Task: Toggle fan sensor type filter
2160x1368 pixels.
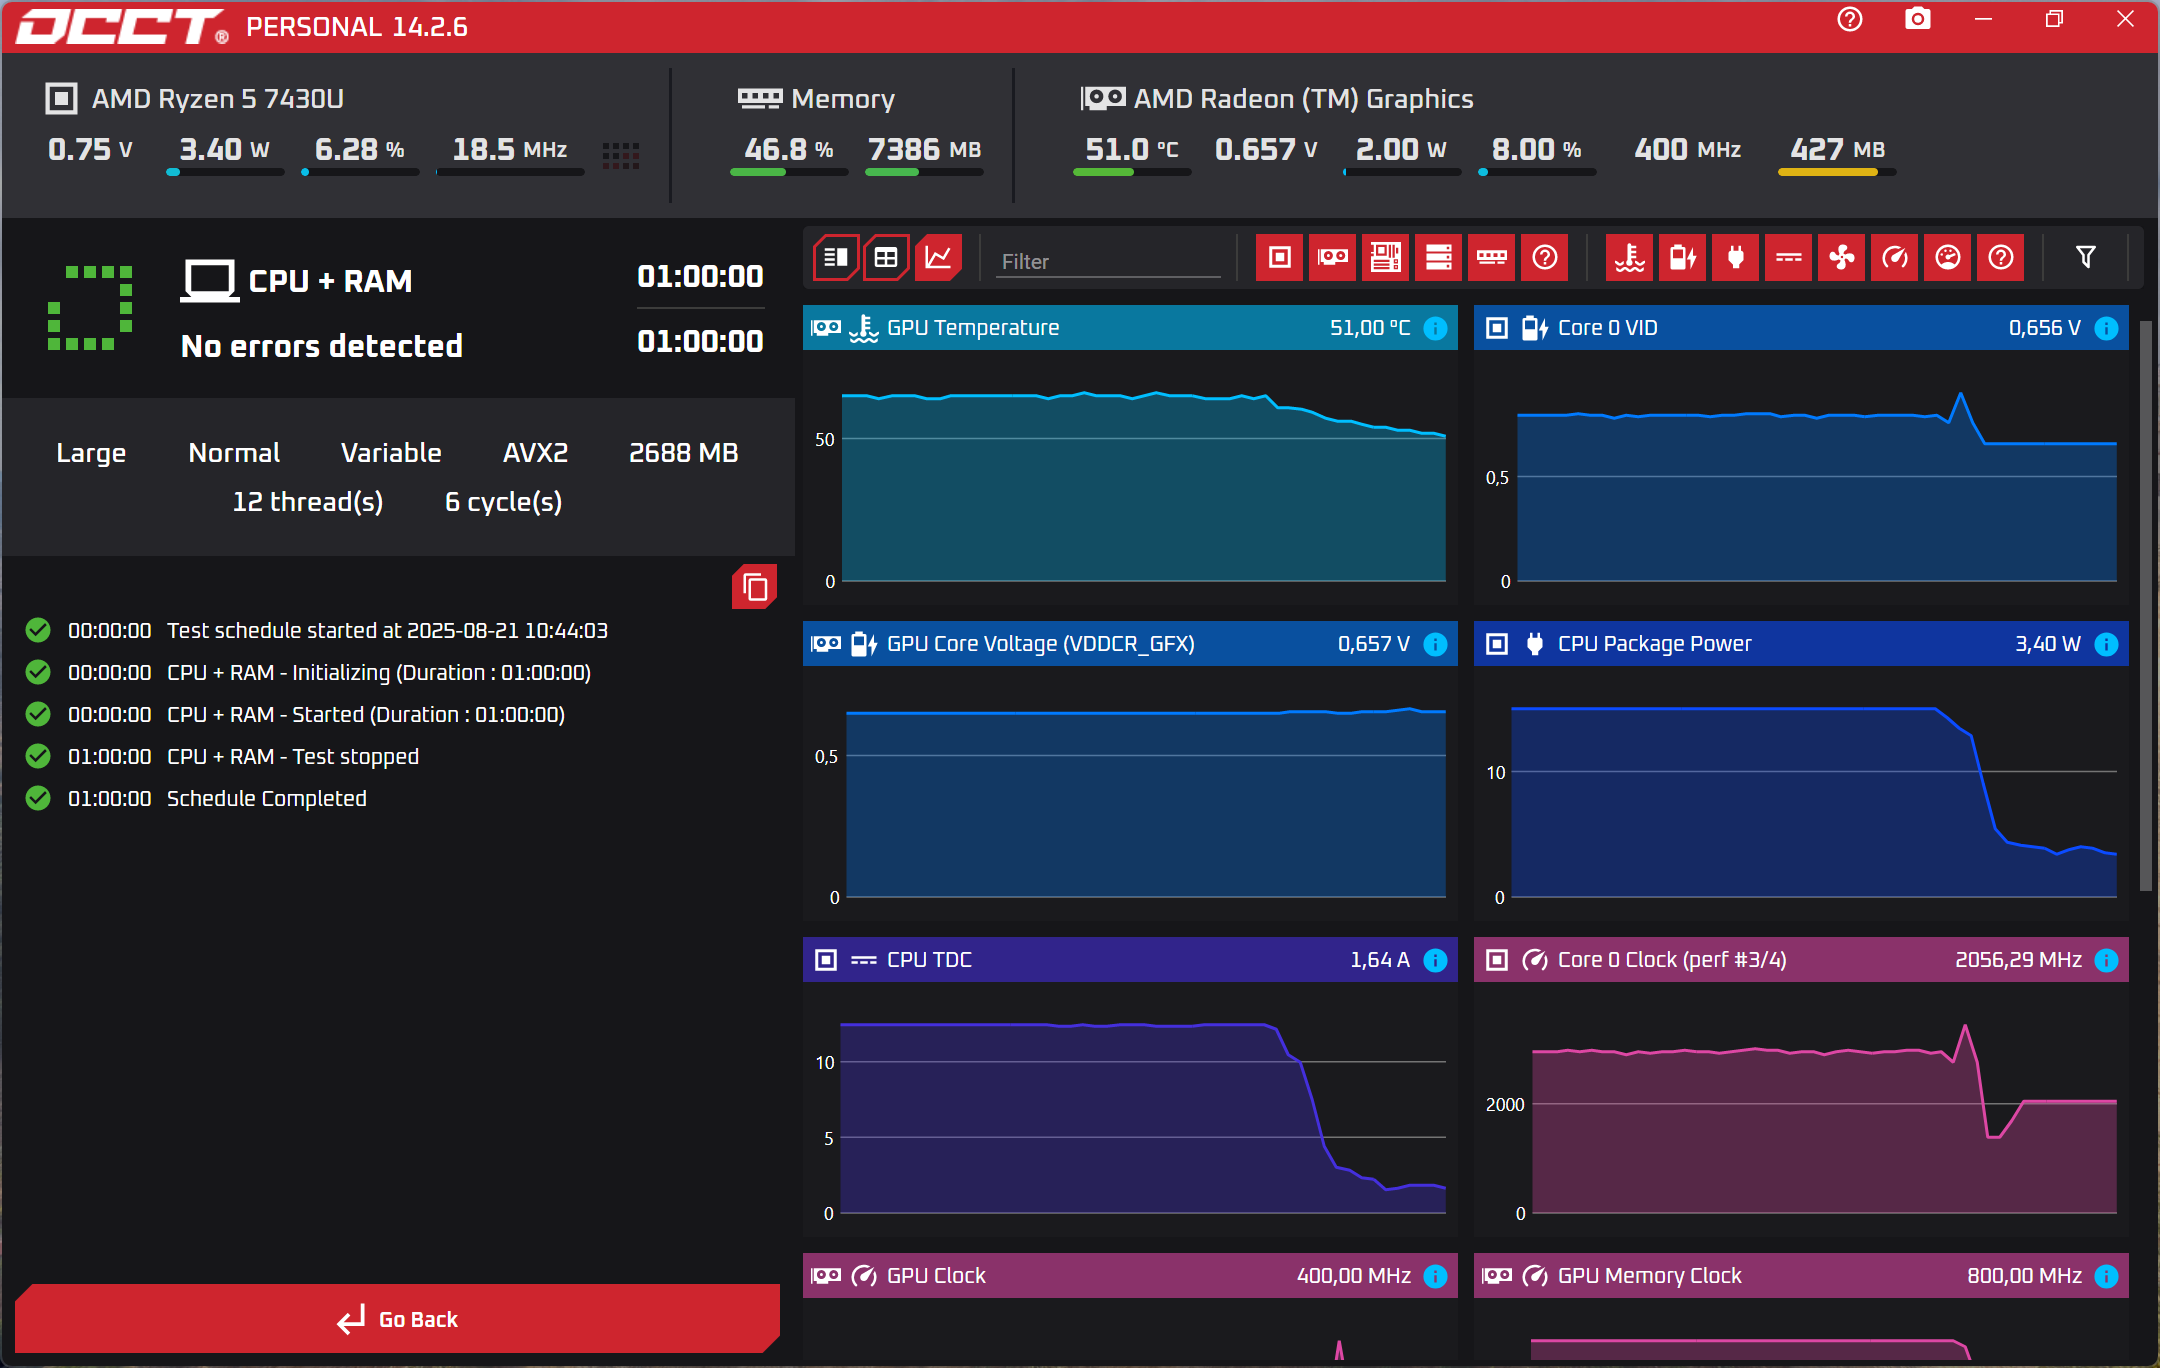Action: click(1841, 258)
